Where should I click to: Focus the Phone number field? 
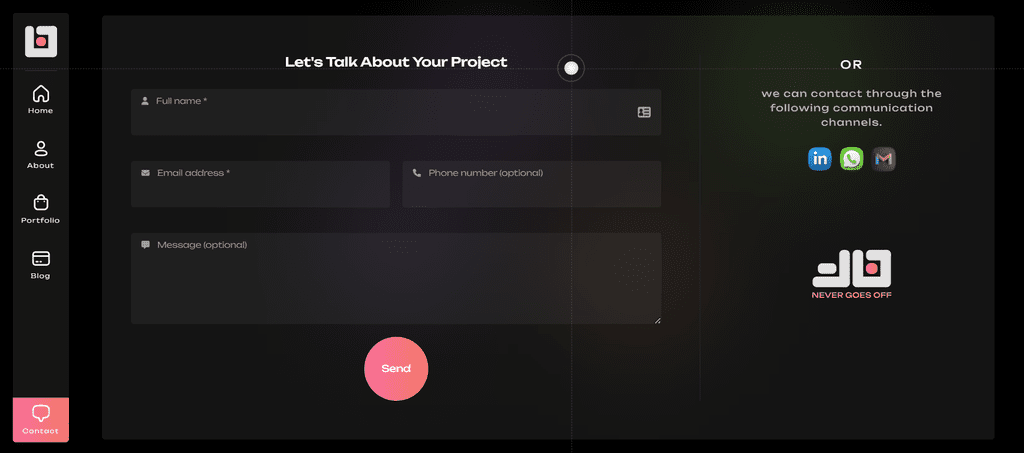[532, 184]
